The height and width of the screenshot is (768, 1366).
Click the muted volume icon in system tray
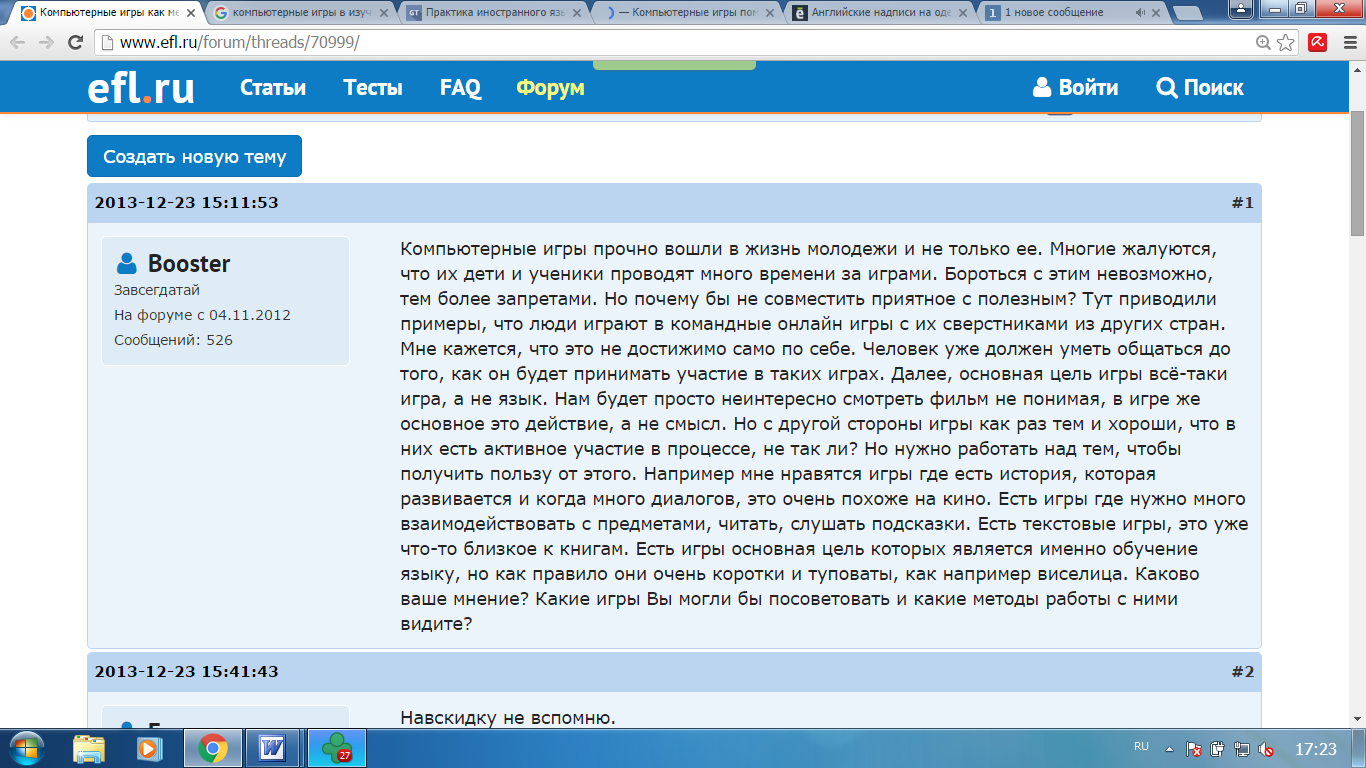tap(1266, 748)
